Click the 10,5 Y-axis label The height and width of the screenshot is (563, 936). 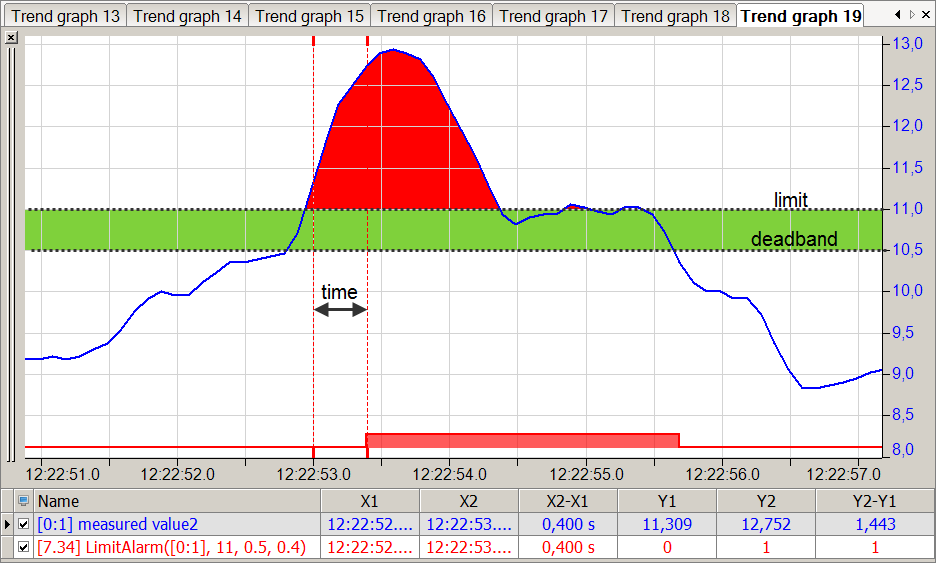point(907,249)
